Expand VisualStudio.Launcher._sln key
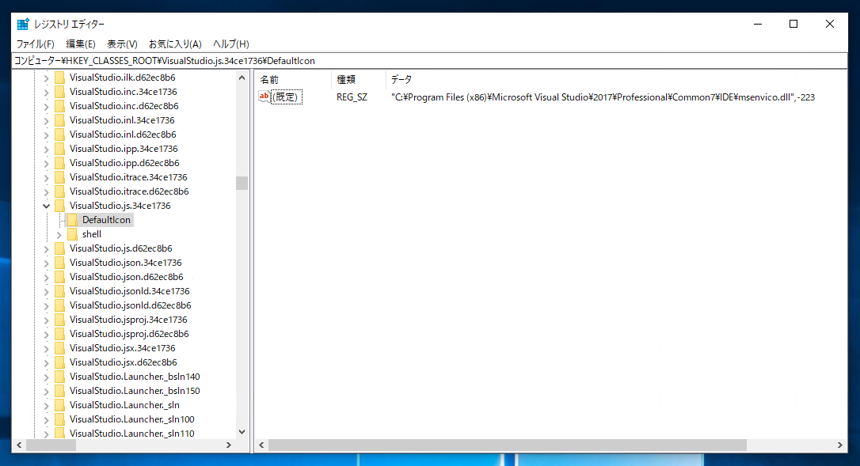The image size is (860, 466). [x=46, y=406]
